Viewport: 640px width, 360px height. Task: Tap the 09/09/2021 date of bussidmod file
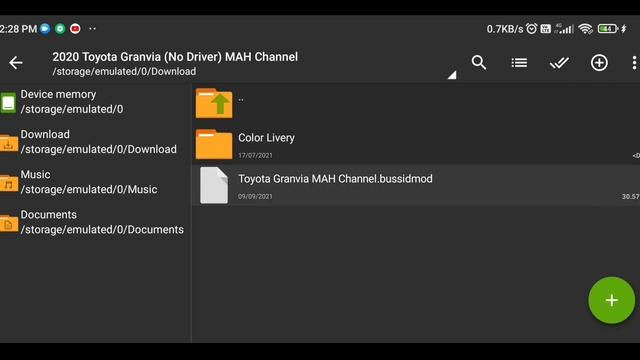255,196
